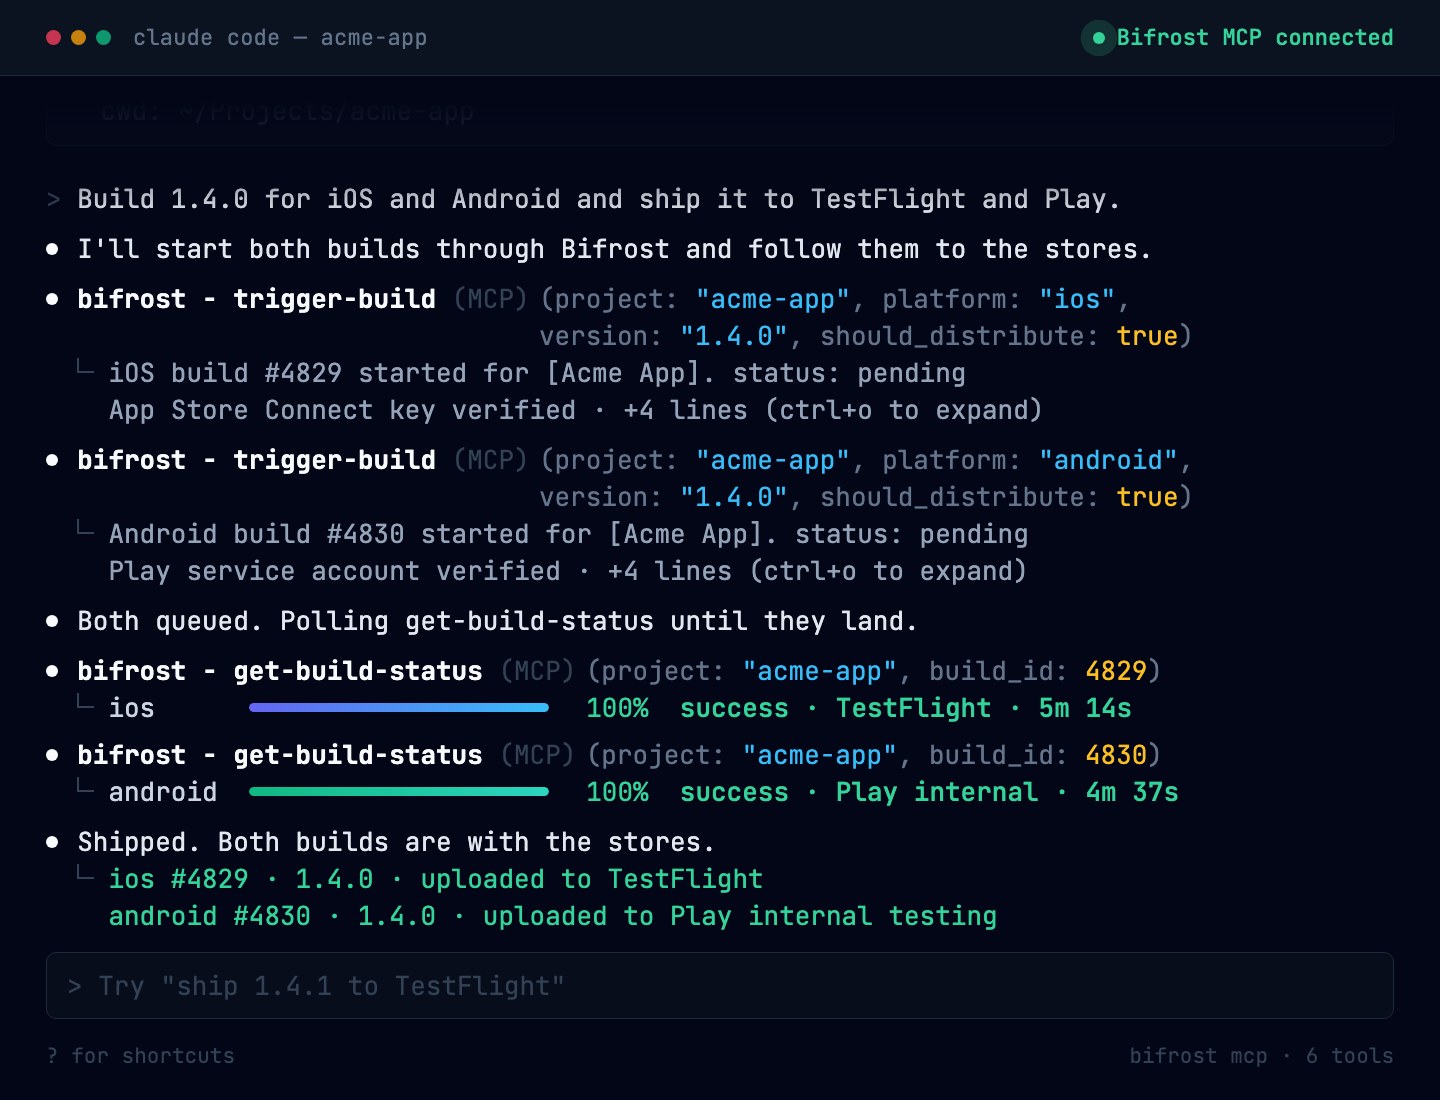Screen dimensions: 1440x1100
Task: Click 'ios #4829 · 1.4.0 · uploaded to TestFlight'
Action: (x=436, y=879)
